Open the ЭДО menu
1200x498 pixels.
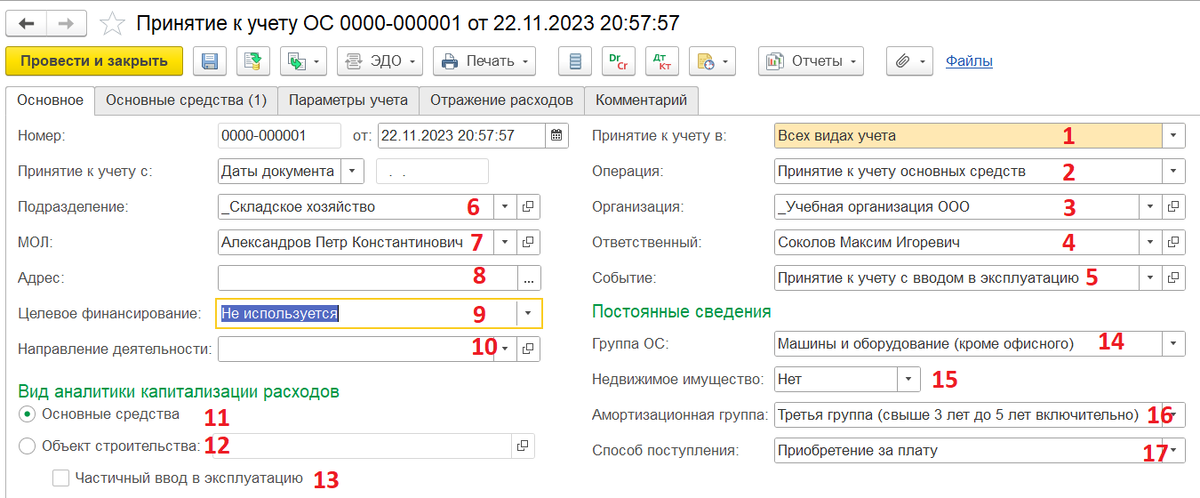click(380, 61)
